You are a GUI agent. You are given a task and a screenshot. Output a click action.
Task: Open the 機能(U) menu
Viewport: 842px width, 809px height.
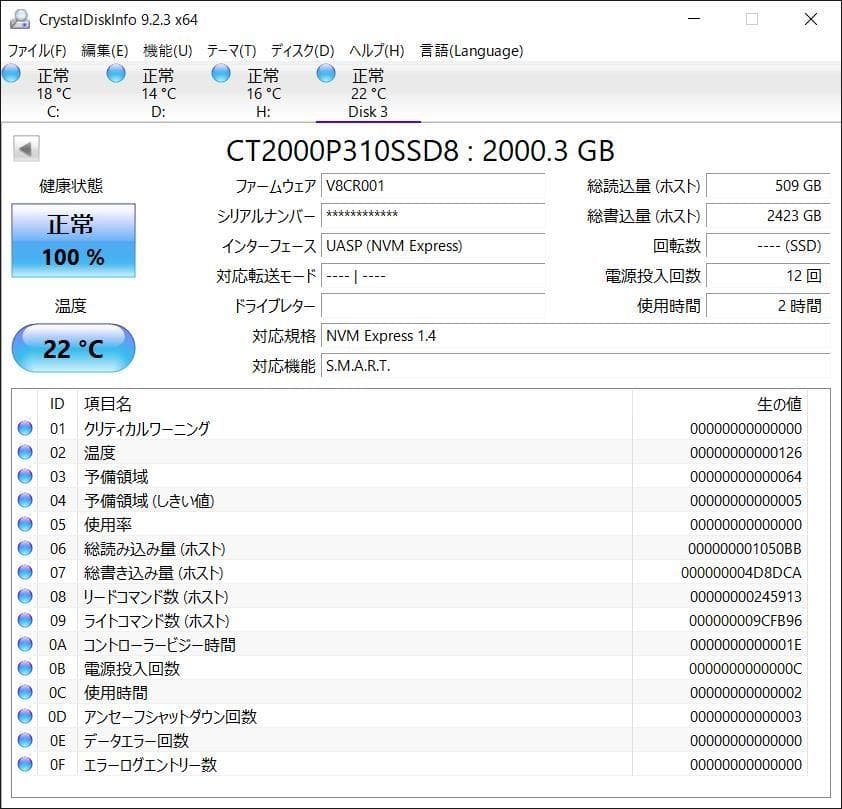pyautogui.click(x=168, y=50)
